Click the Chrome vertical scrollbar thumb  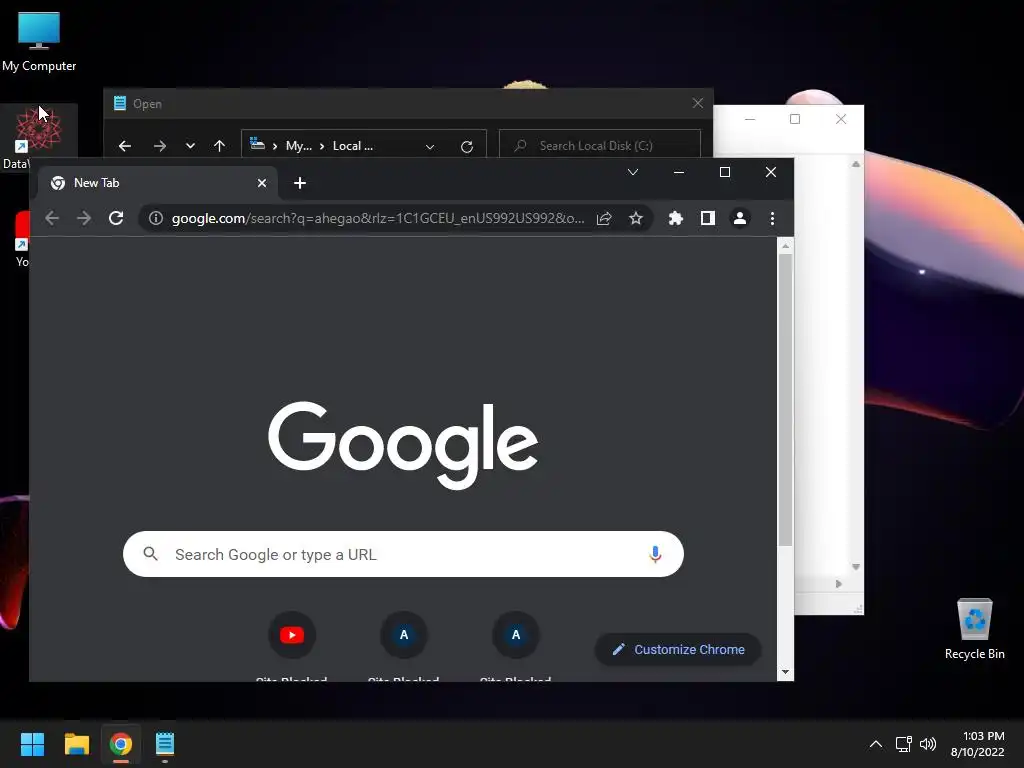click(785, 400)
